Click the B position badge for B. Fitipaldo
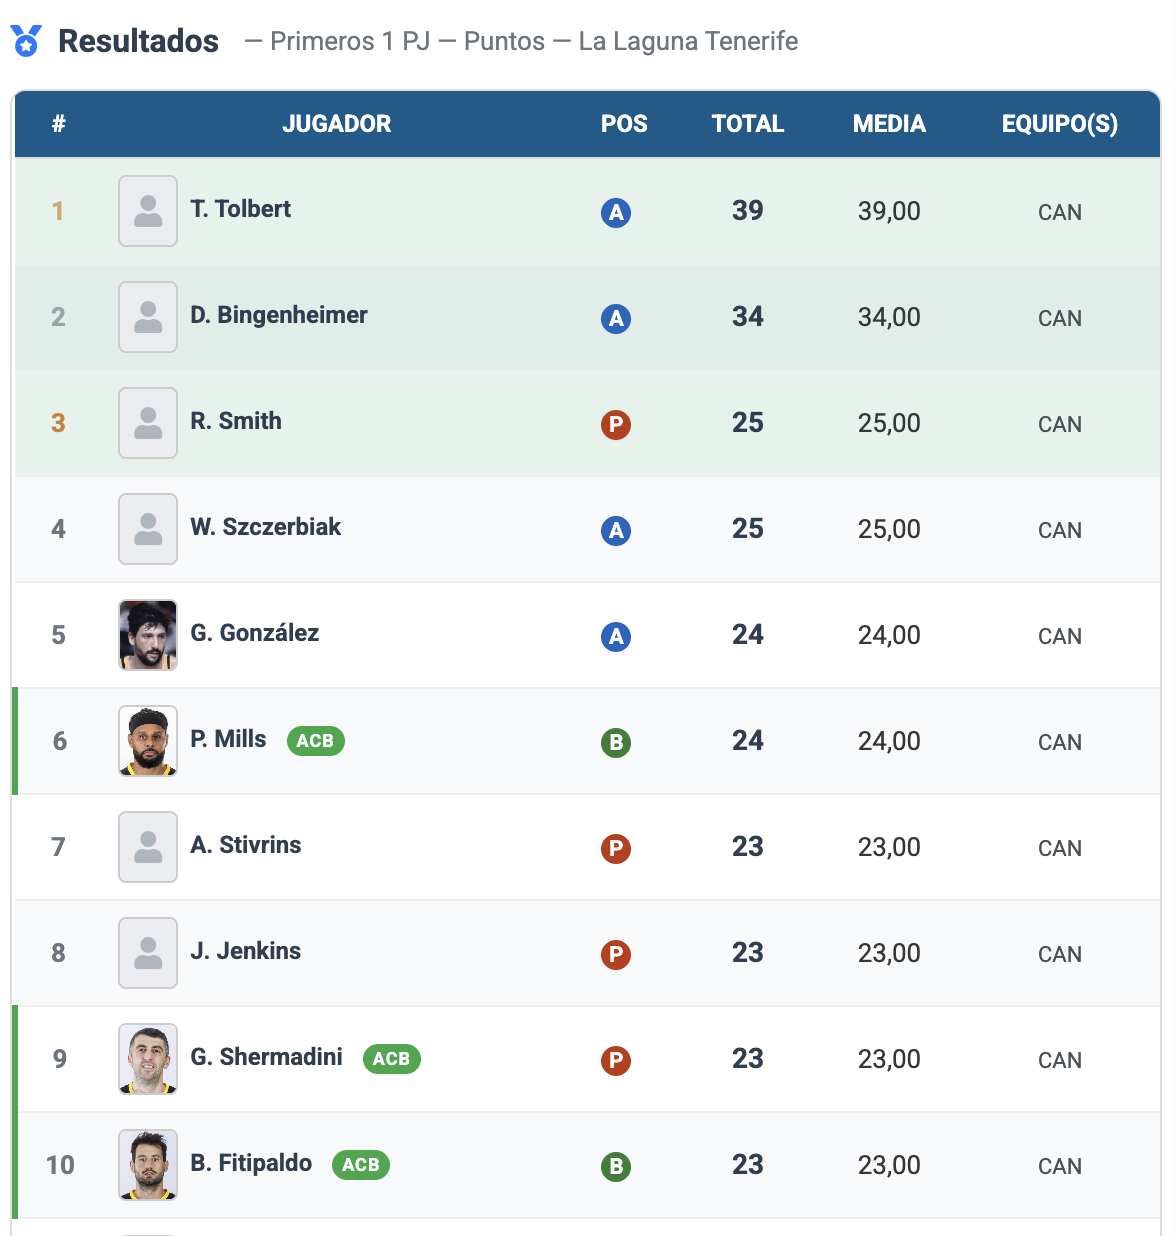This screenshot has height=1236, width=1176. pos(616,1166)
